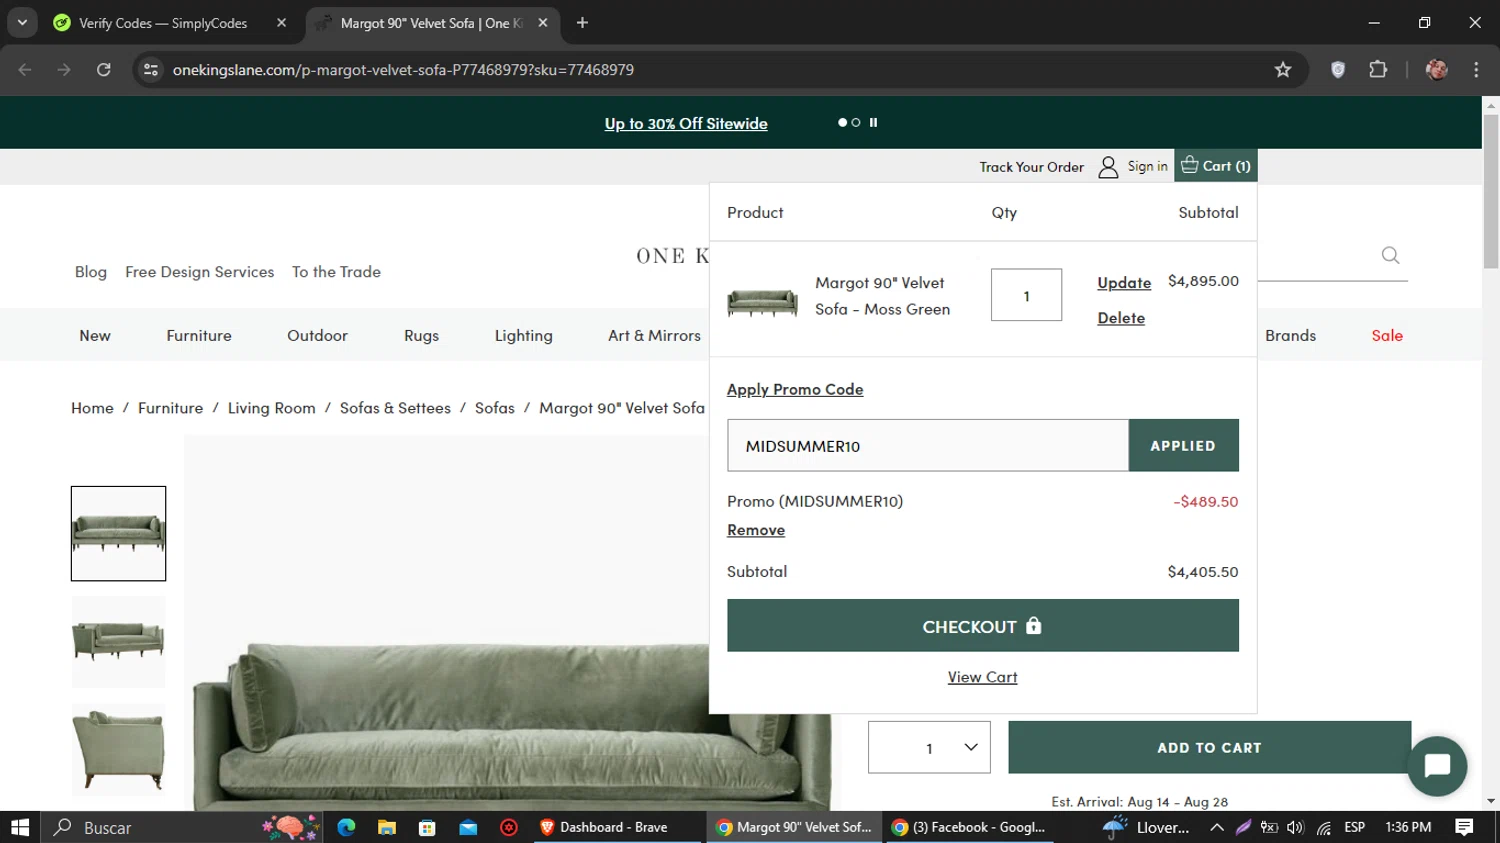Open the Up to 30% Off Sitewide link

point(686,124)
